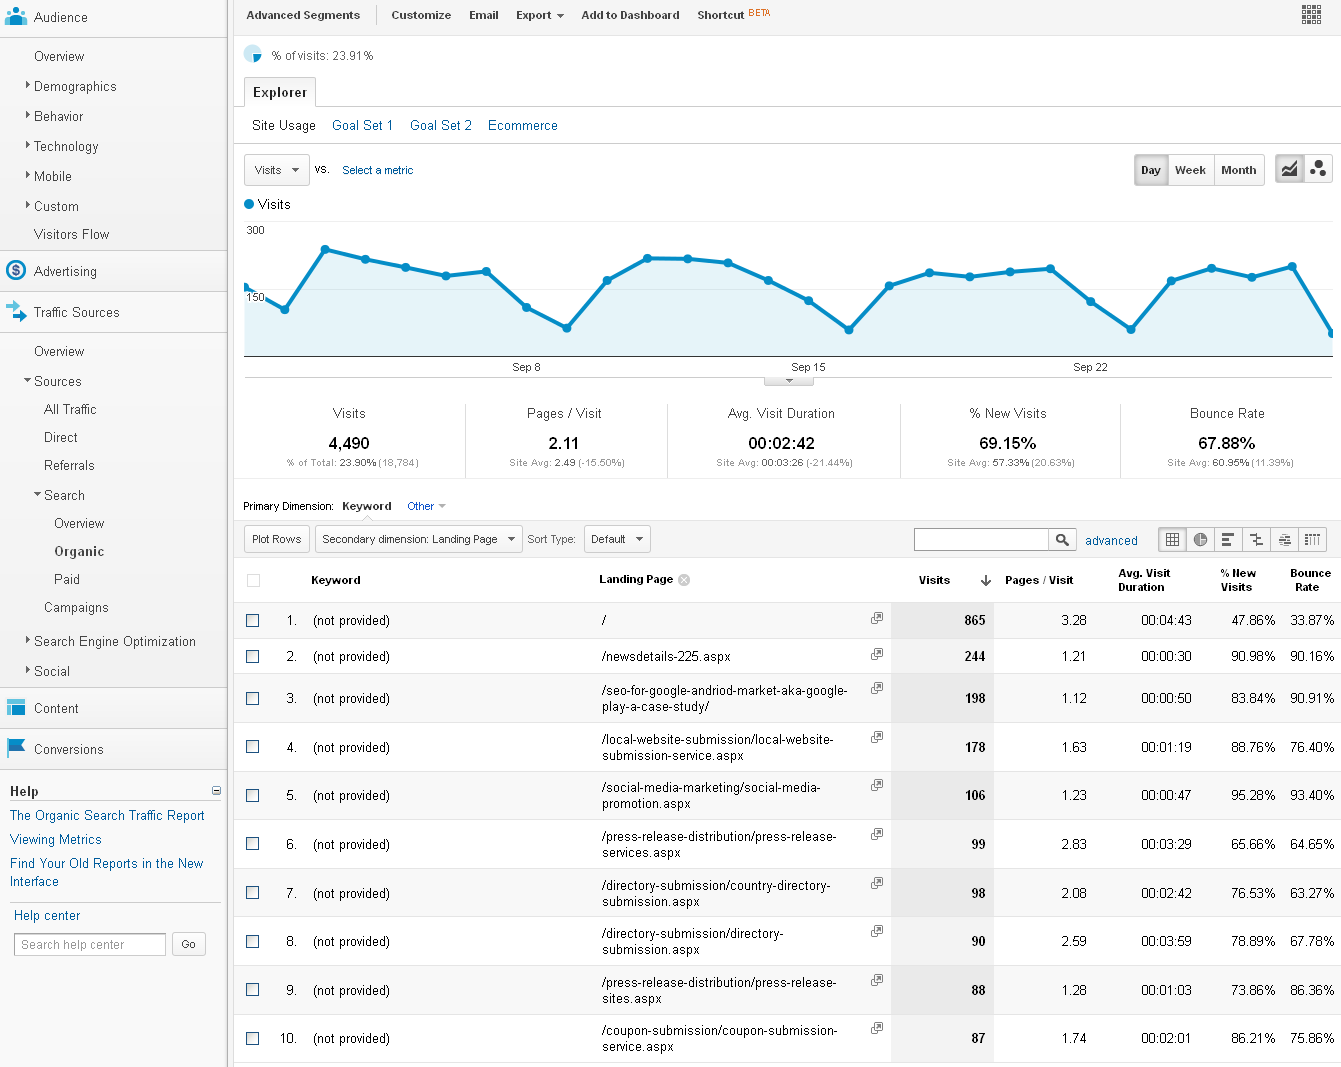Open the advanced filter link
The width and height of the screenshot is (1341, 1067).
[1111, 541]
